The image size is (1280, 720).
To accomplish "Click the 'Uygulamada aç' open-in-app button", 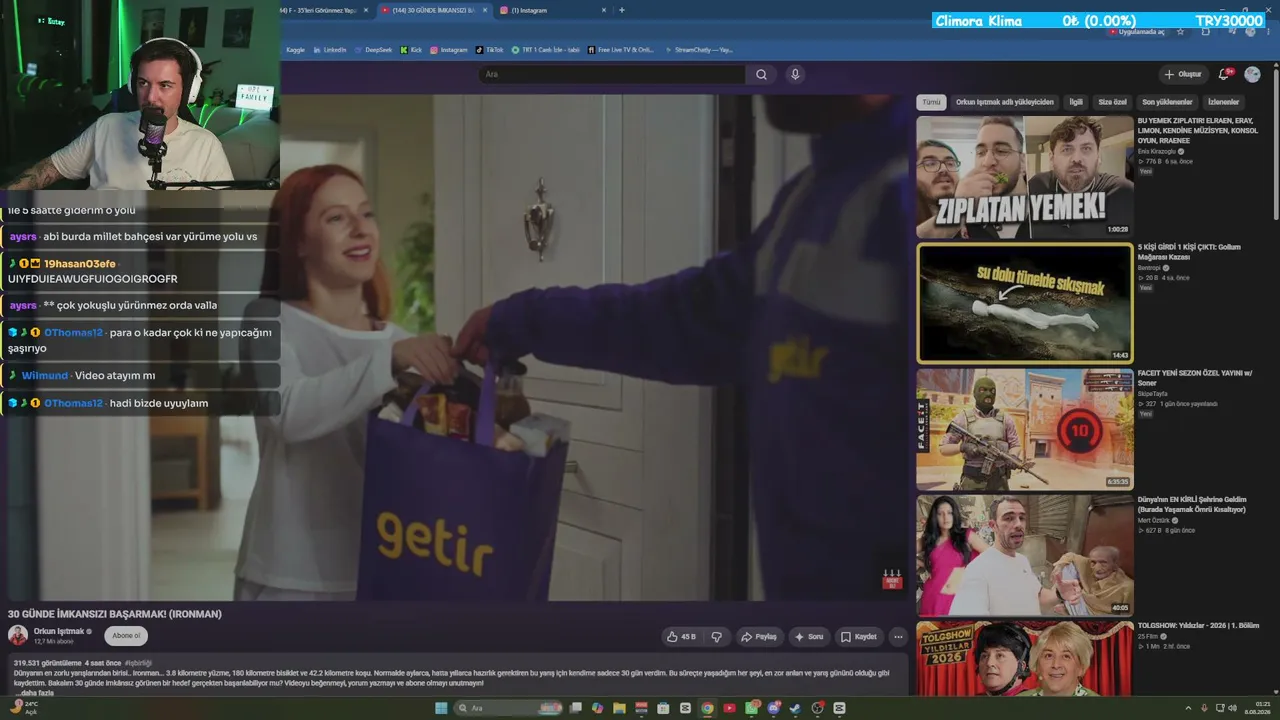I will (1137, 32).
